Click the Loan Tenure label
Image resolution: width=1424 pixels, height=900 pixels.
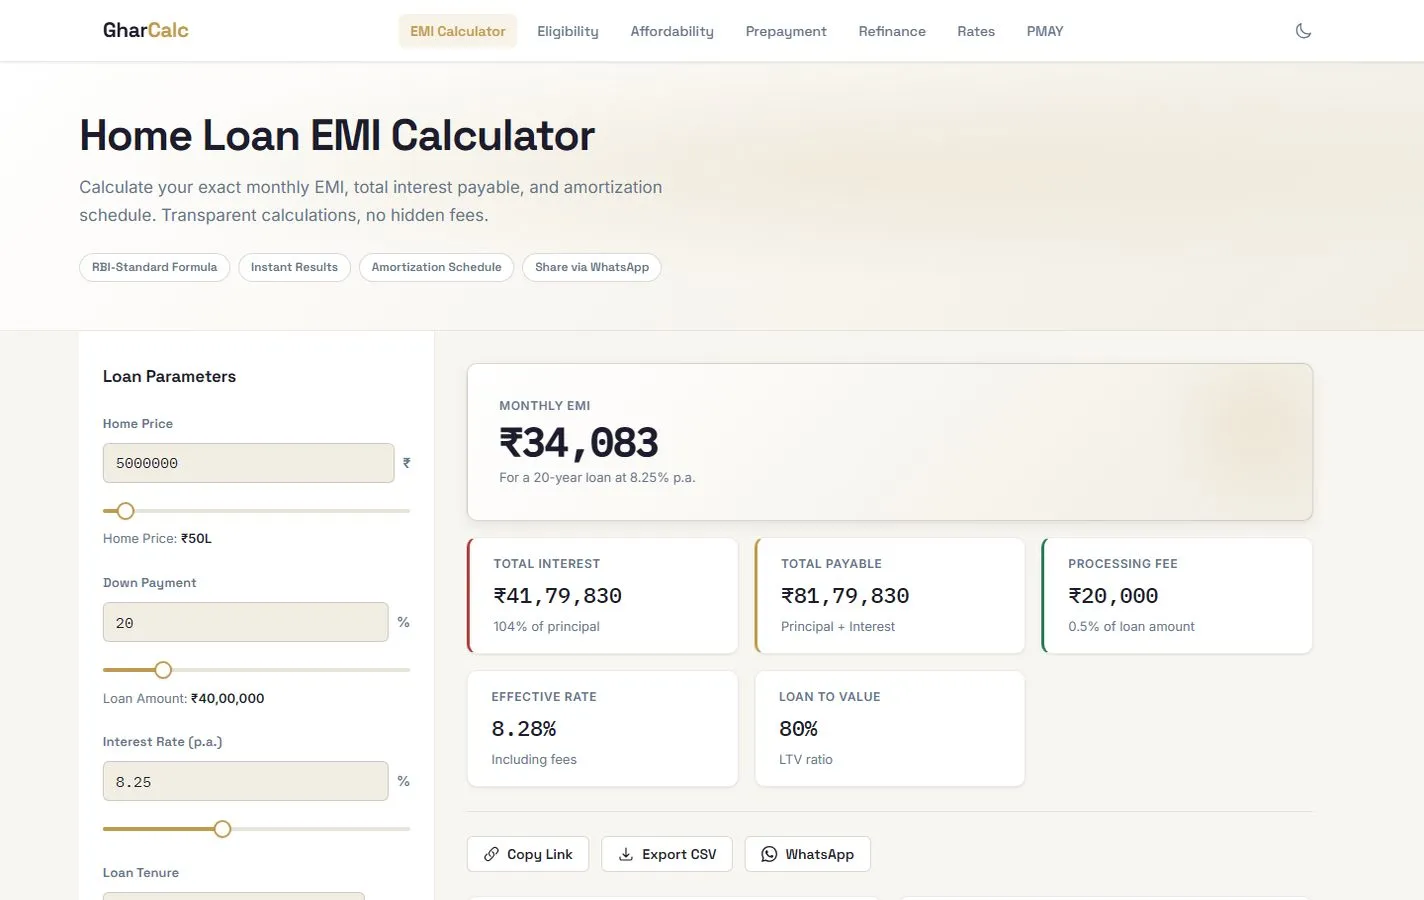pos(141,872)
